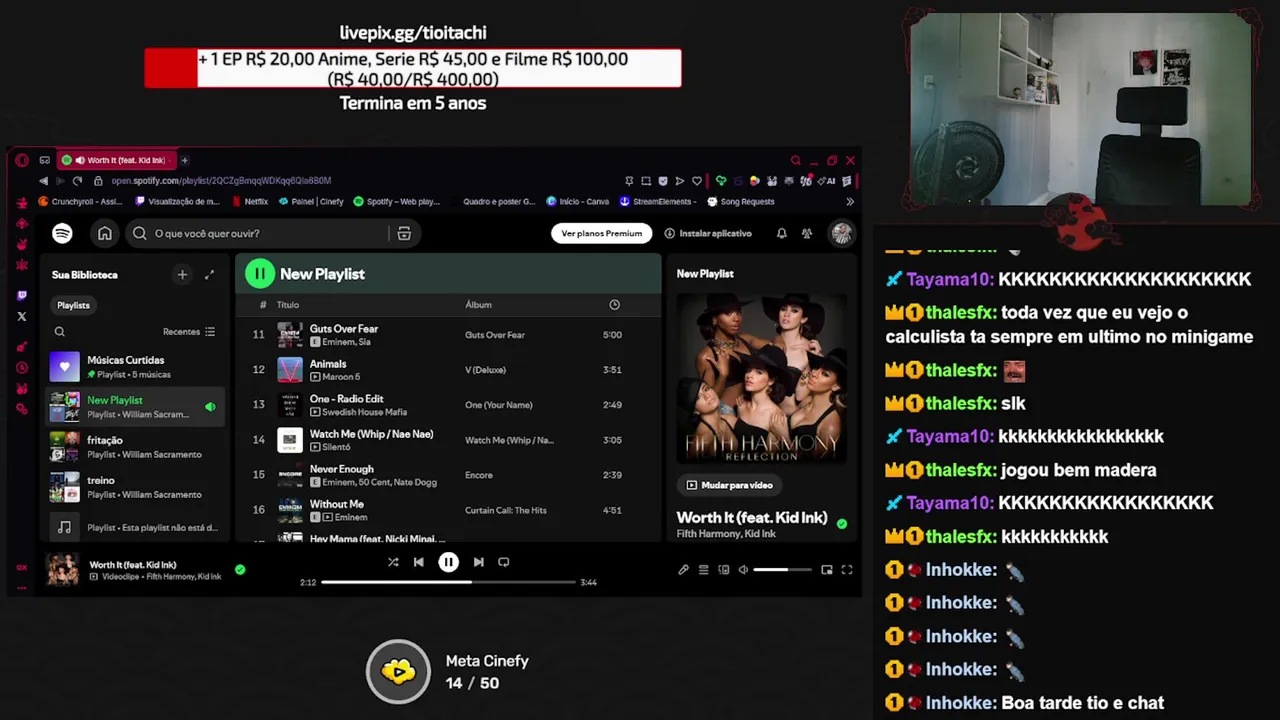
Task: Open Fifth Harmony Reflection album cover
Action: [761, 378]
